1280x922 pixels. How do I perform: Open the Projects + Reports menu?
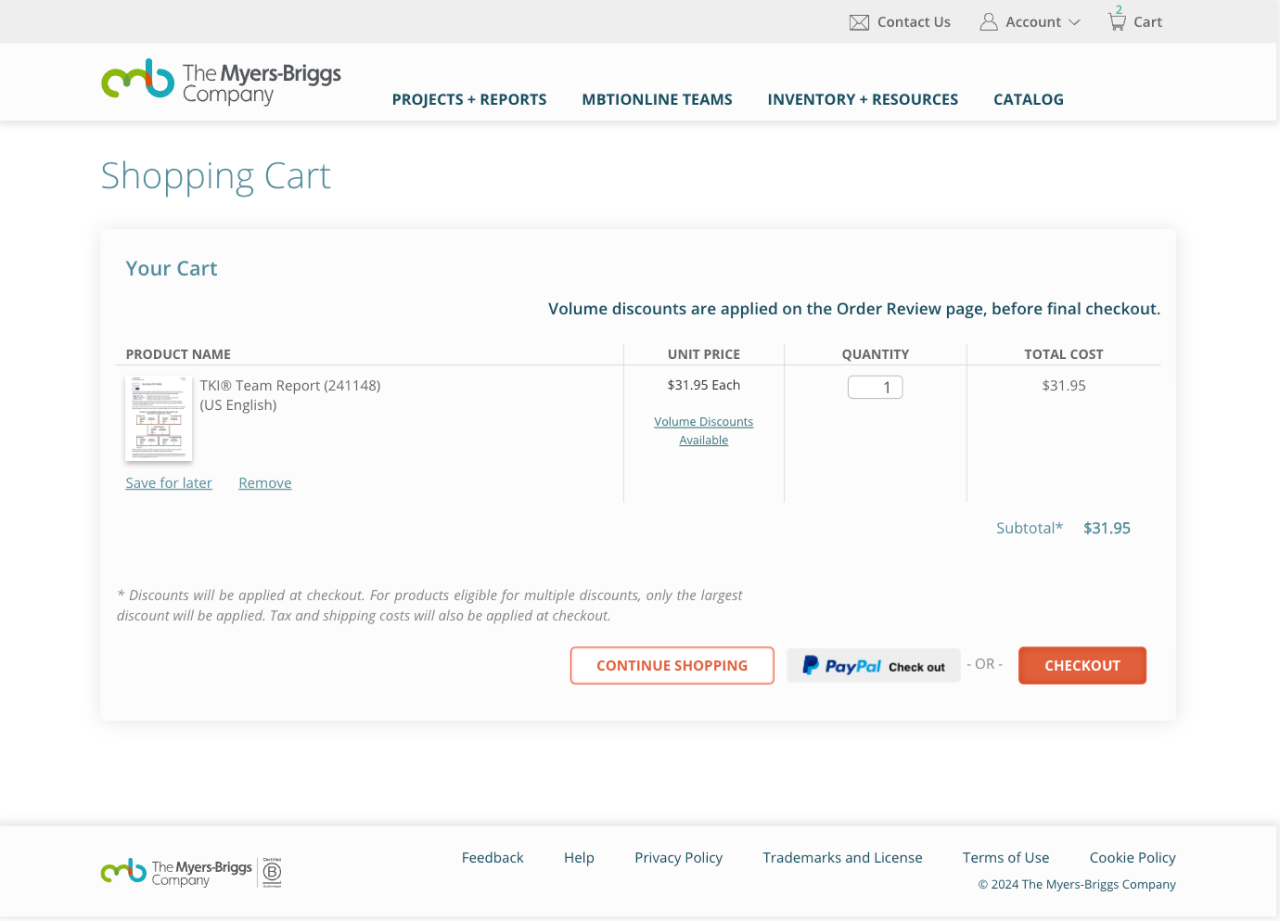click(x=469, y=99)
